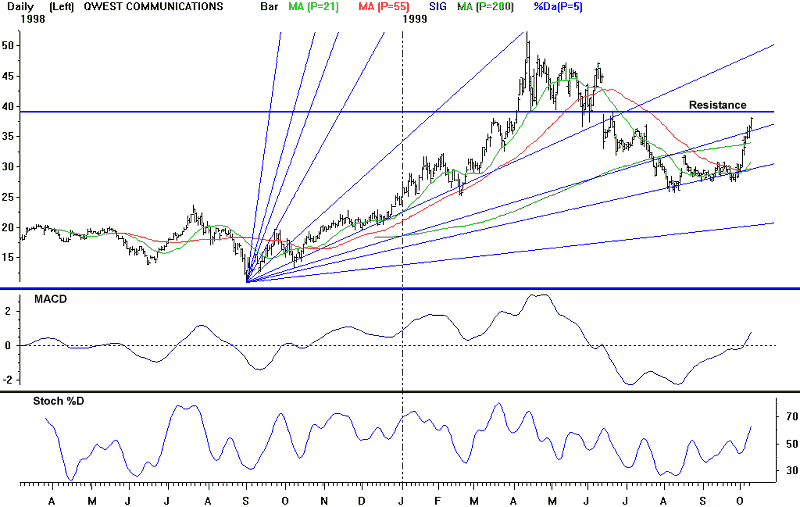
Task: Select the 'Resistance' annotation label
Action: point(717,105)
